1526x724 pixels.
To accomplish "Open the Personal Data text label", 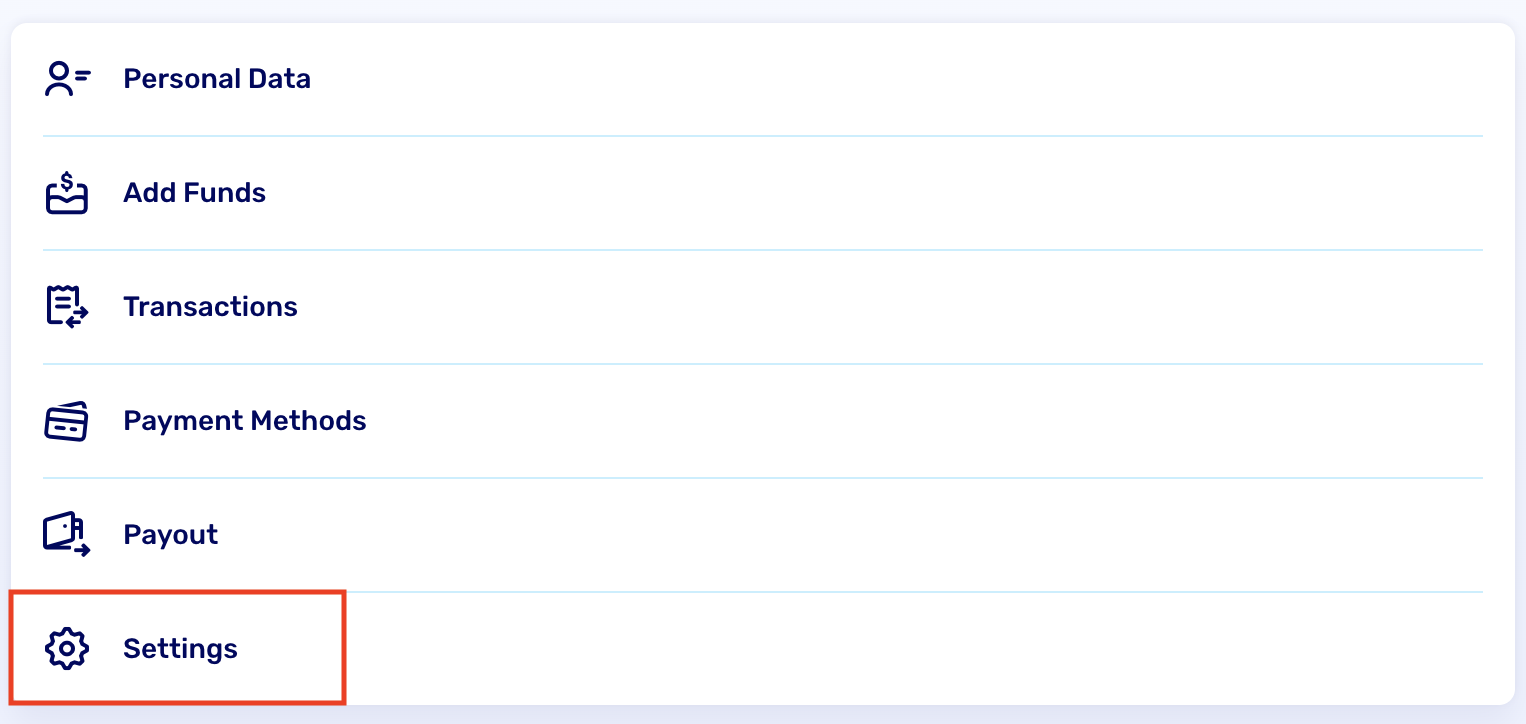I will [x=216, y=79].
